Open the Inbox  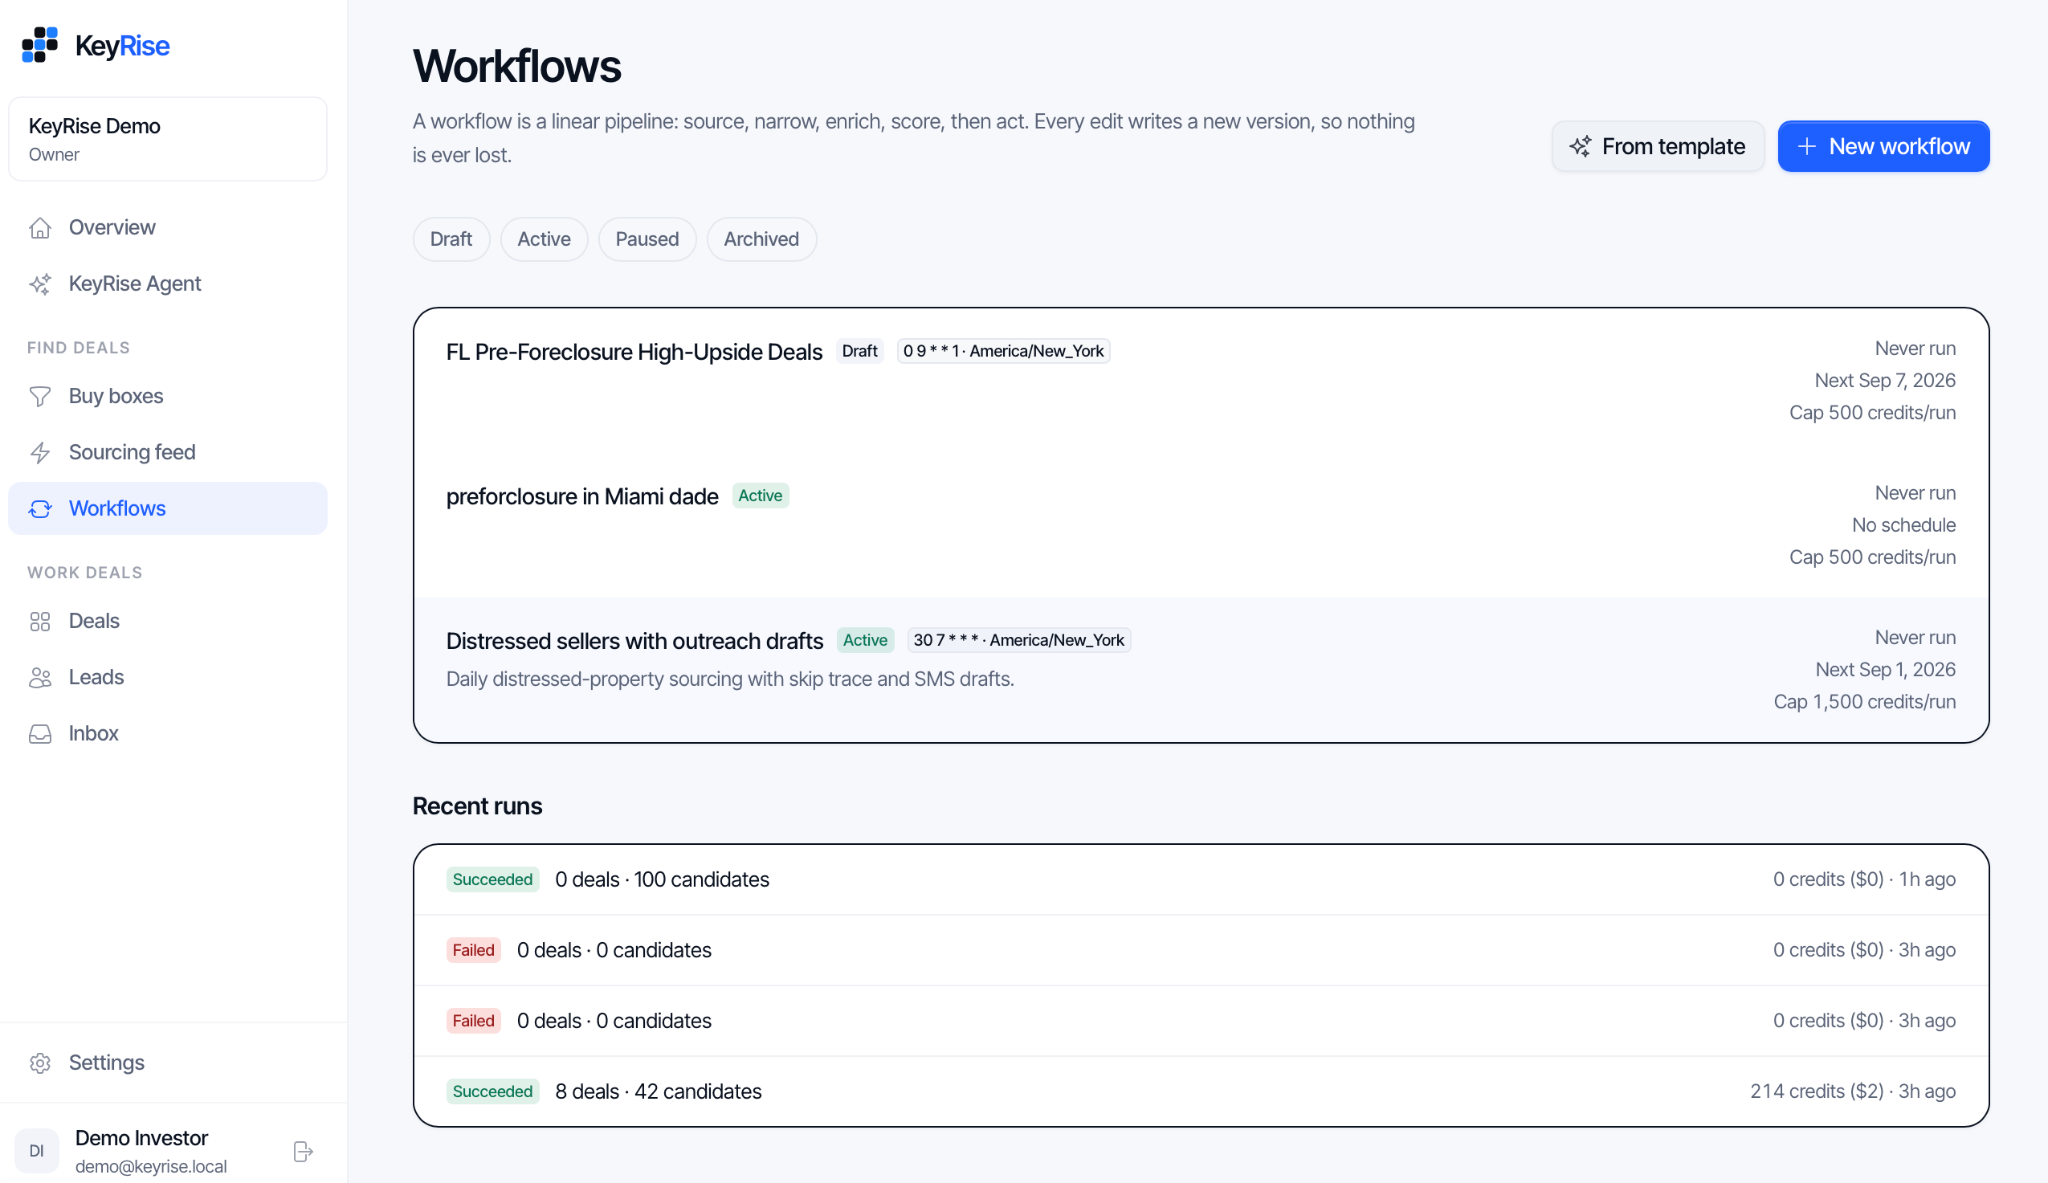point(168,734)
